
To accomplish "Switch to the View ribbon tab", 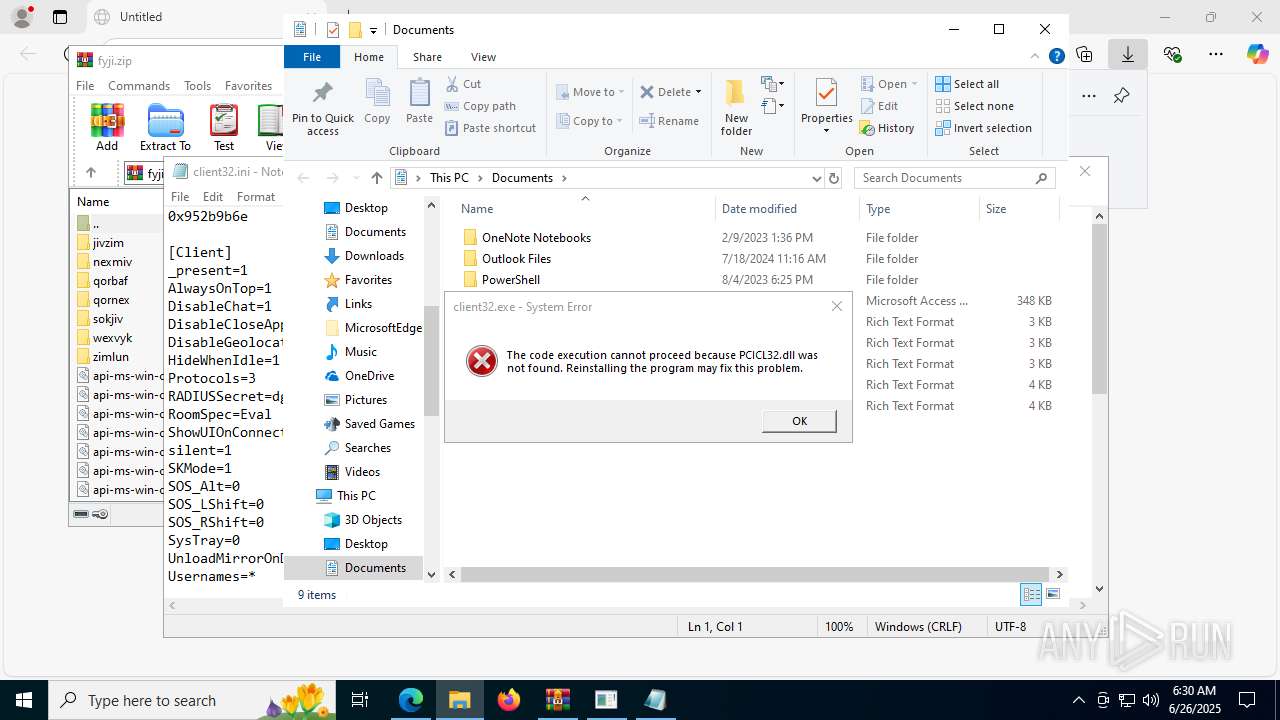I will 483,57.
